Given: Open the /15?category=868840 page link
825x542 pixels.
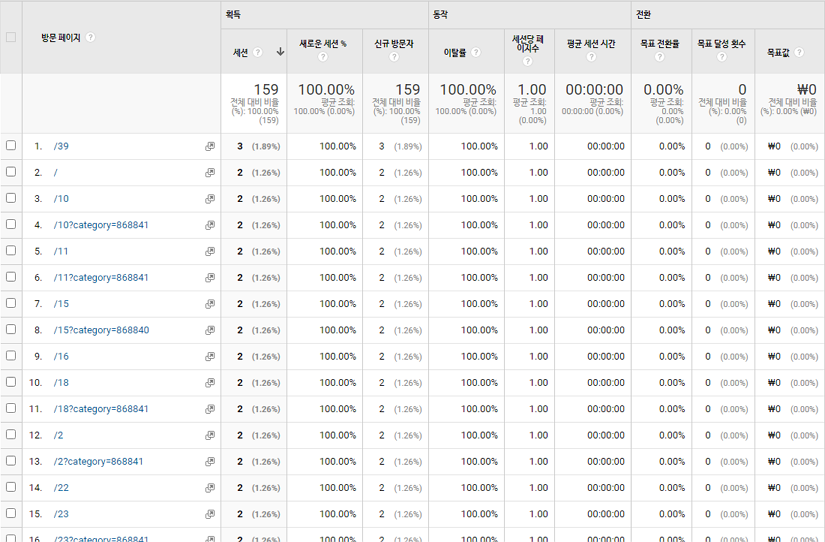Looking at the screenshot, I should (x=101, y=330).
